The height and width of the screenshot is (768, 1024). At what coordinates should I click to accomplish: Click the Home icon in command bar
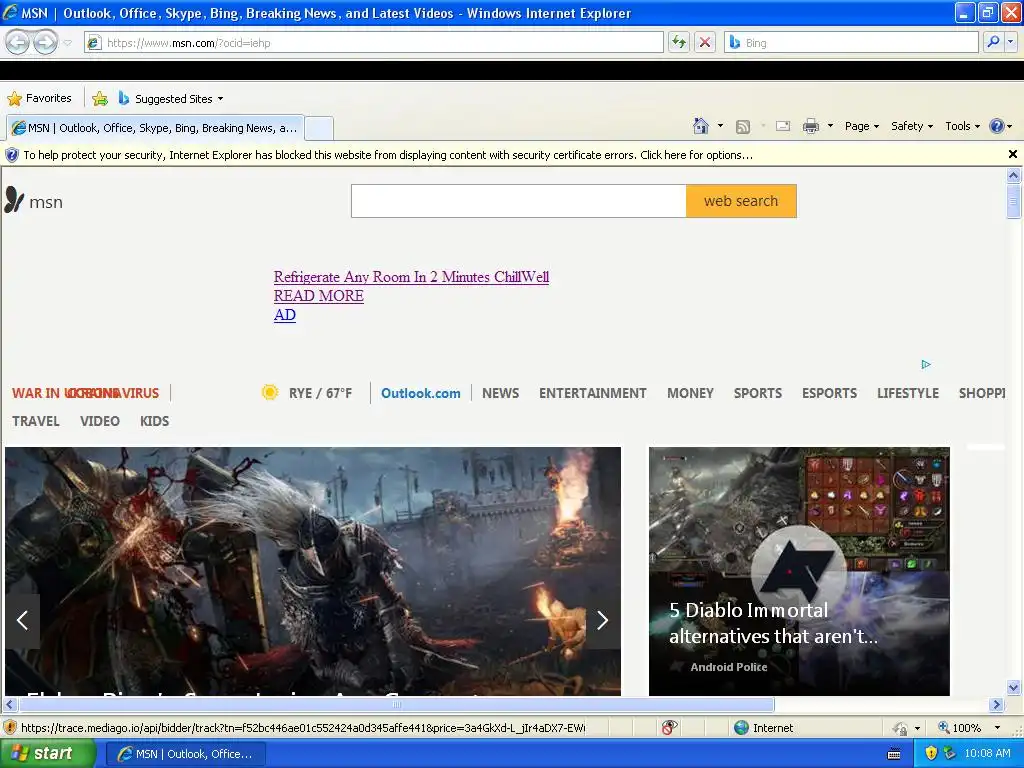coord(701,126)
